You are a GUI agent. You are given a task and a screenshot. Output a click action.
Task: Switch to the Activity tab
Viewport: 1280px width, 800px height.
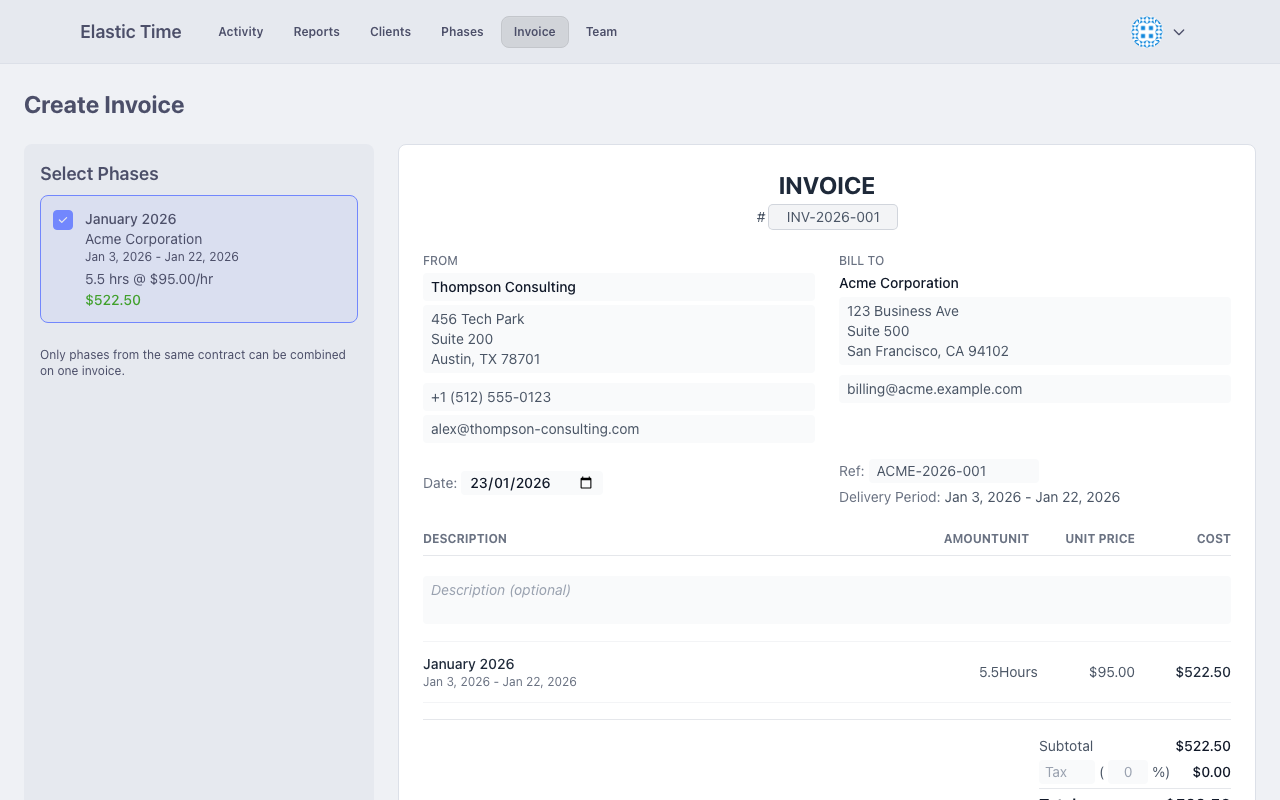point(240,31)
